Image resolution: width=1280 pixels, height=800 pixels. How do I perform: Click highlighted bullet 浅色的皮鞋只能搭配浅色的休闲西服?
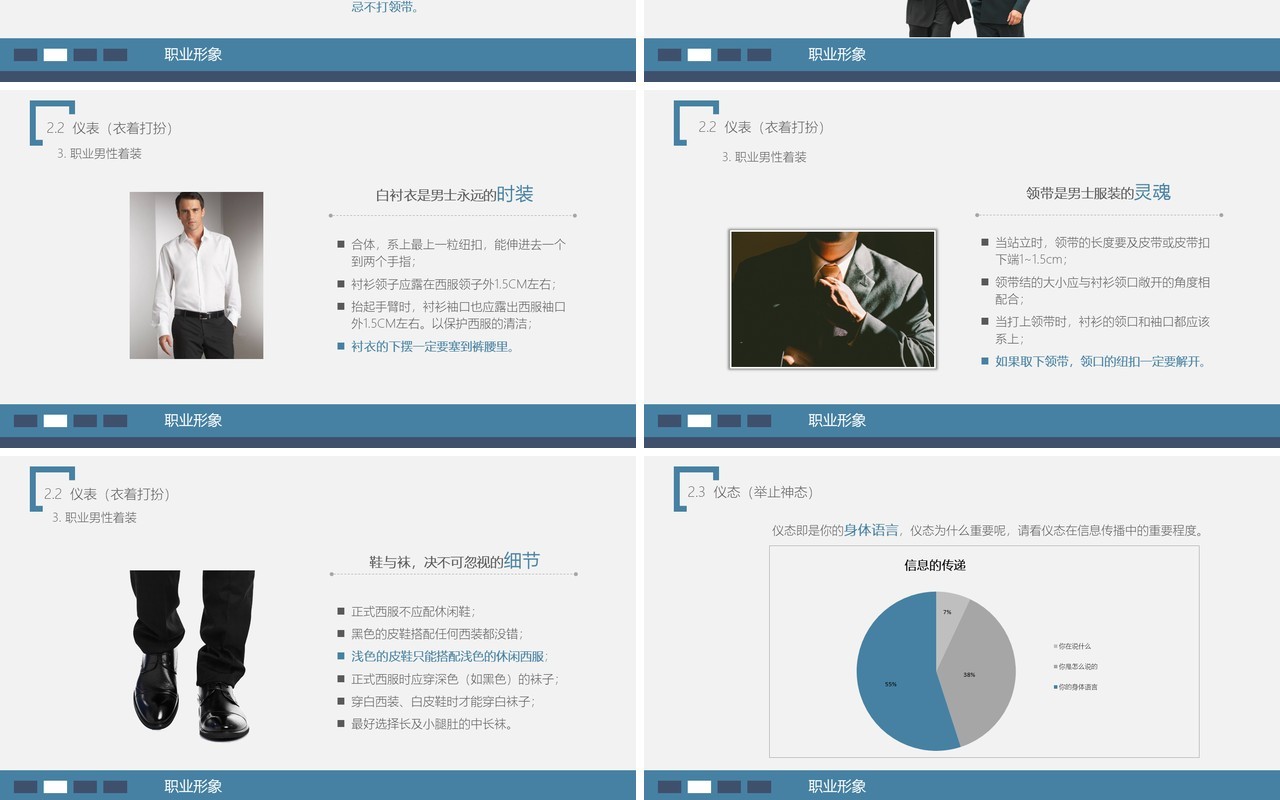pyautogui.click(x=443, y=657)
